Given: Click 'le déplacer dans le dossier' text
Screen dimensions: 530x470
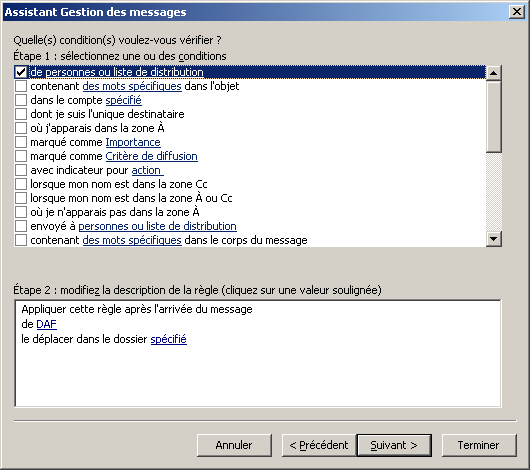Looking at the screenshot, I should (84, 339).
